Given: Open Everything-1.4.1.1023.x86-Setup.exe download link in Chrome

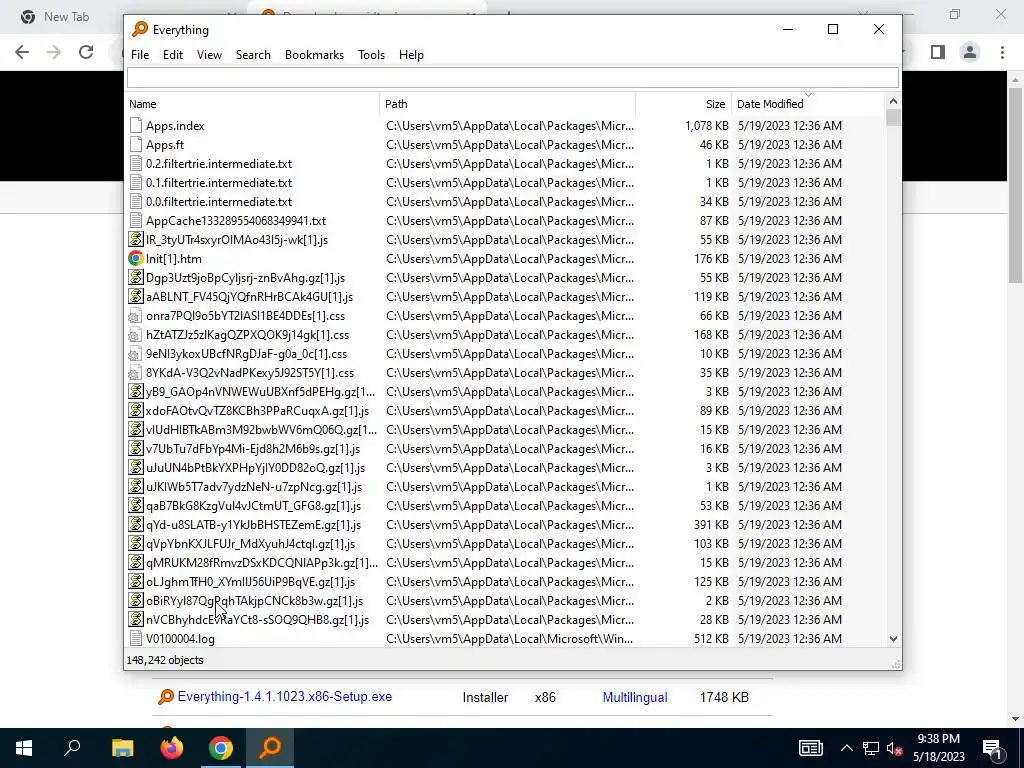Looking at the screenshot, I should pyautogui.click(x=285, y=697).
